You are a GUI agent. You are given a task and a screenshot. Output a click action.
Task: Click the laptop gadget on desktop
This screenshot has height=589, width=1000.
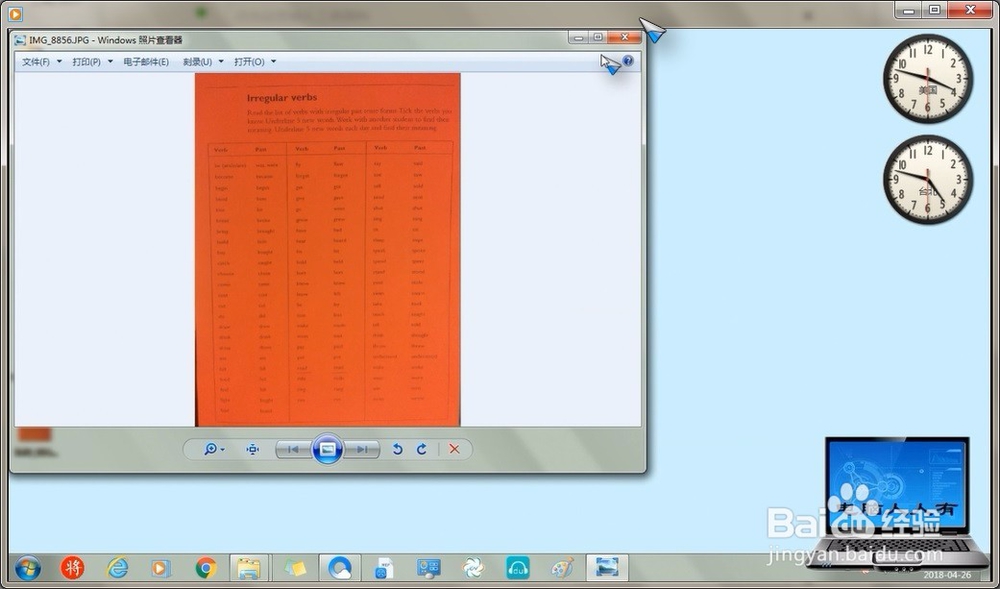point(897,502)
